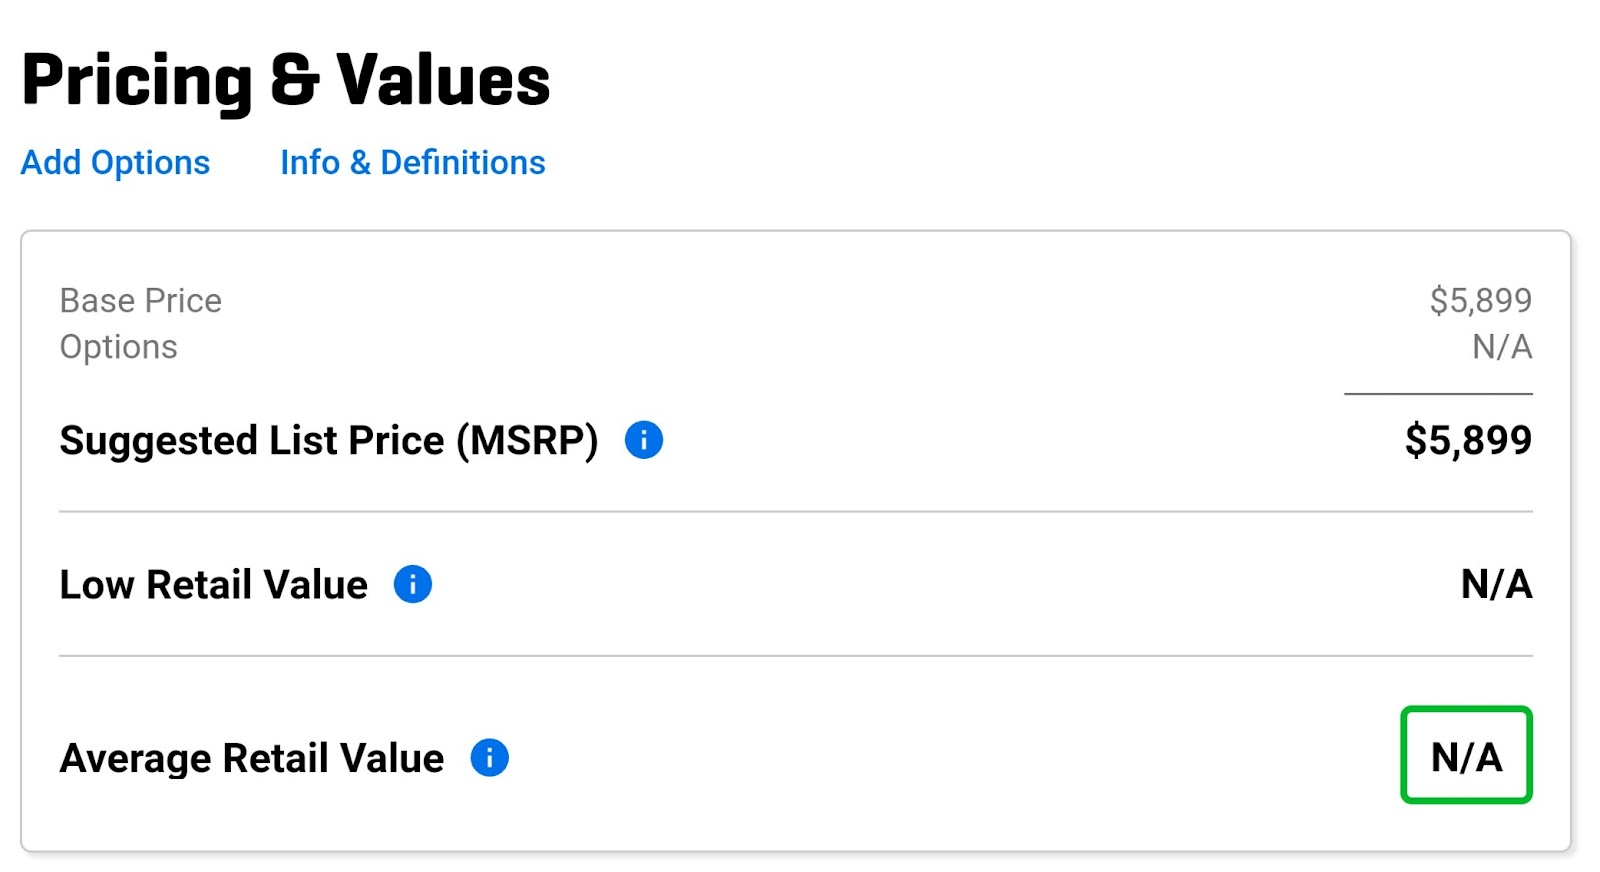Click the ampersand in the page heading

294,81
